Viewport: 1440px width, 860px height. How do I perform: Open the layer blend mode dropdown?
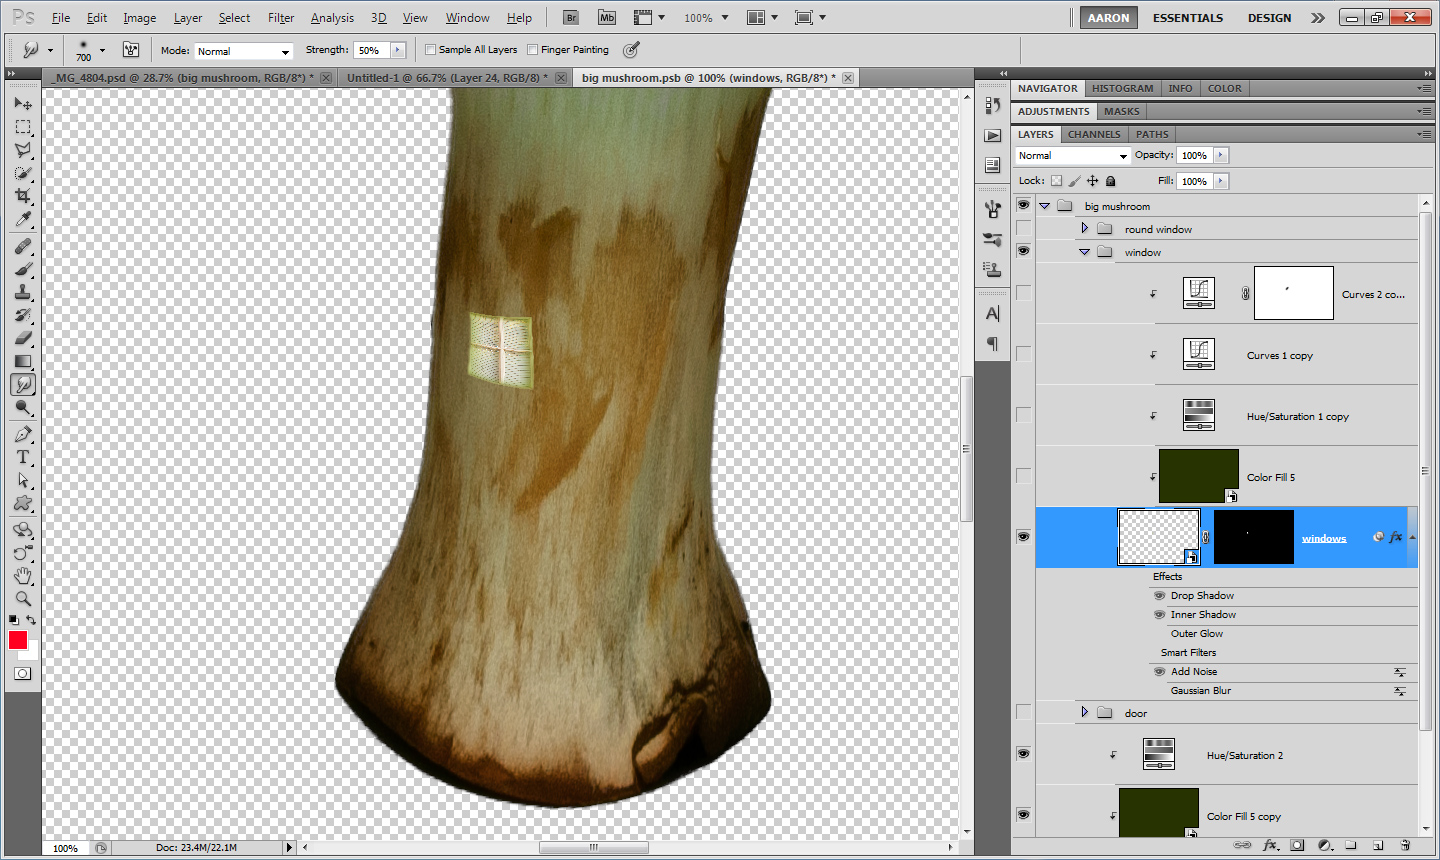click(1072, 156)
